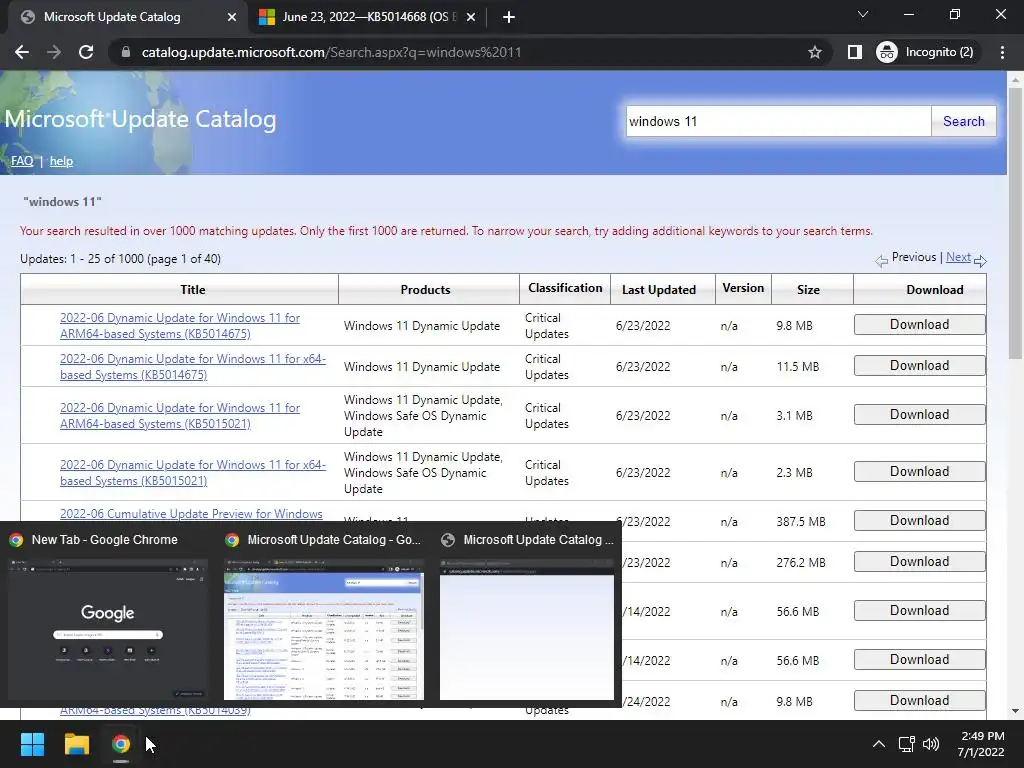Open the FAQ link
The height and width of the screenshot is (768, 1024).
22,161
